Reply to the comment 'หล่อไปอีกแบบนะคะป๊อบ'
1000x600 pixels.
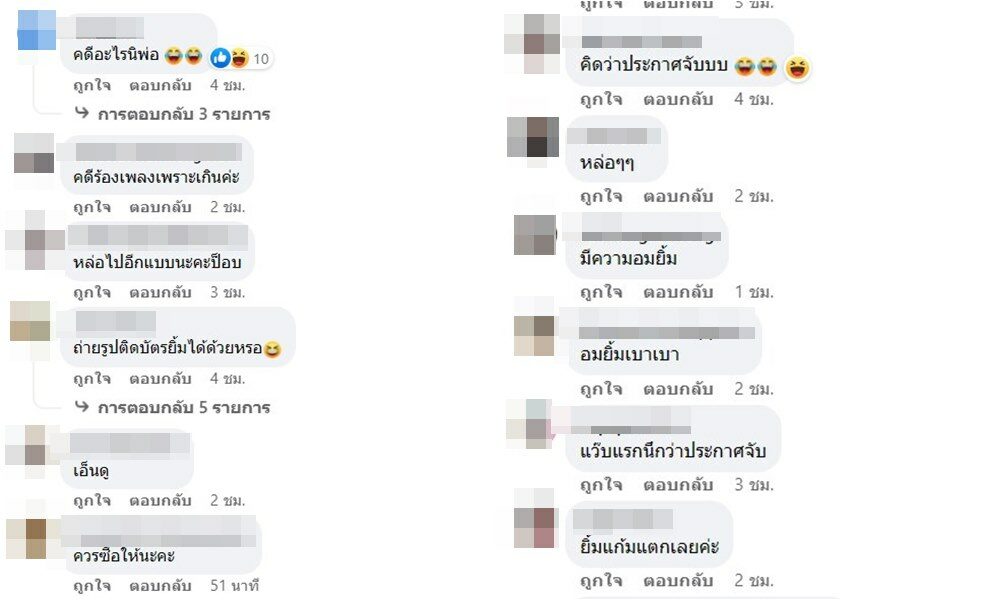click(x=160, y=293)
